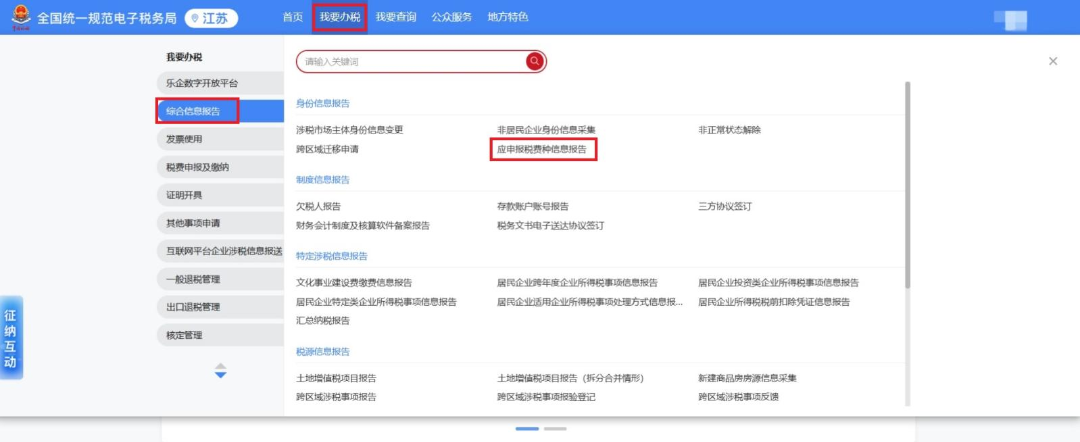Image resolution: width=1080 pixels, height=442 pixels.
Task: Select 地方特色 in the top navigation
Action: coord(508,17)
